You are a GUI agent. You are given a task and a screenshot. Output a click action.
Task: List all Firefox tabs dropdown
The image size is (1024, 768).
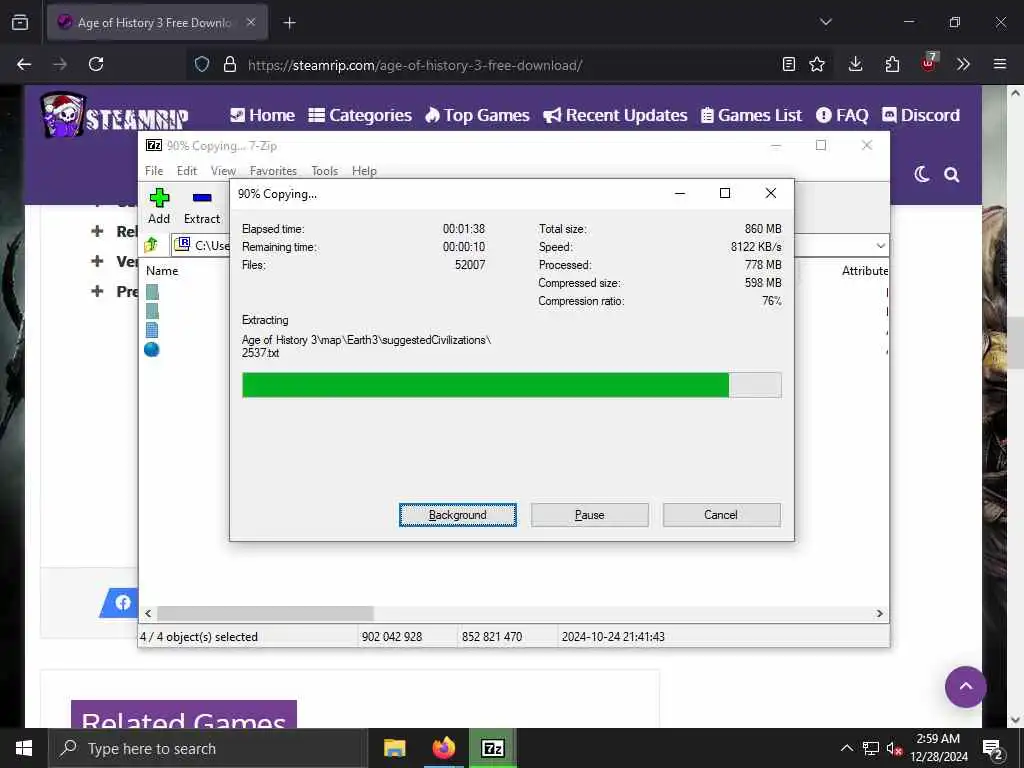825,22
